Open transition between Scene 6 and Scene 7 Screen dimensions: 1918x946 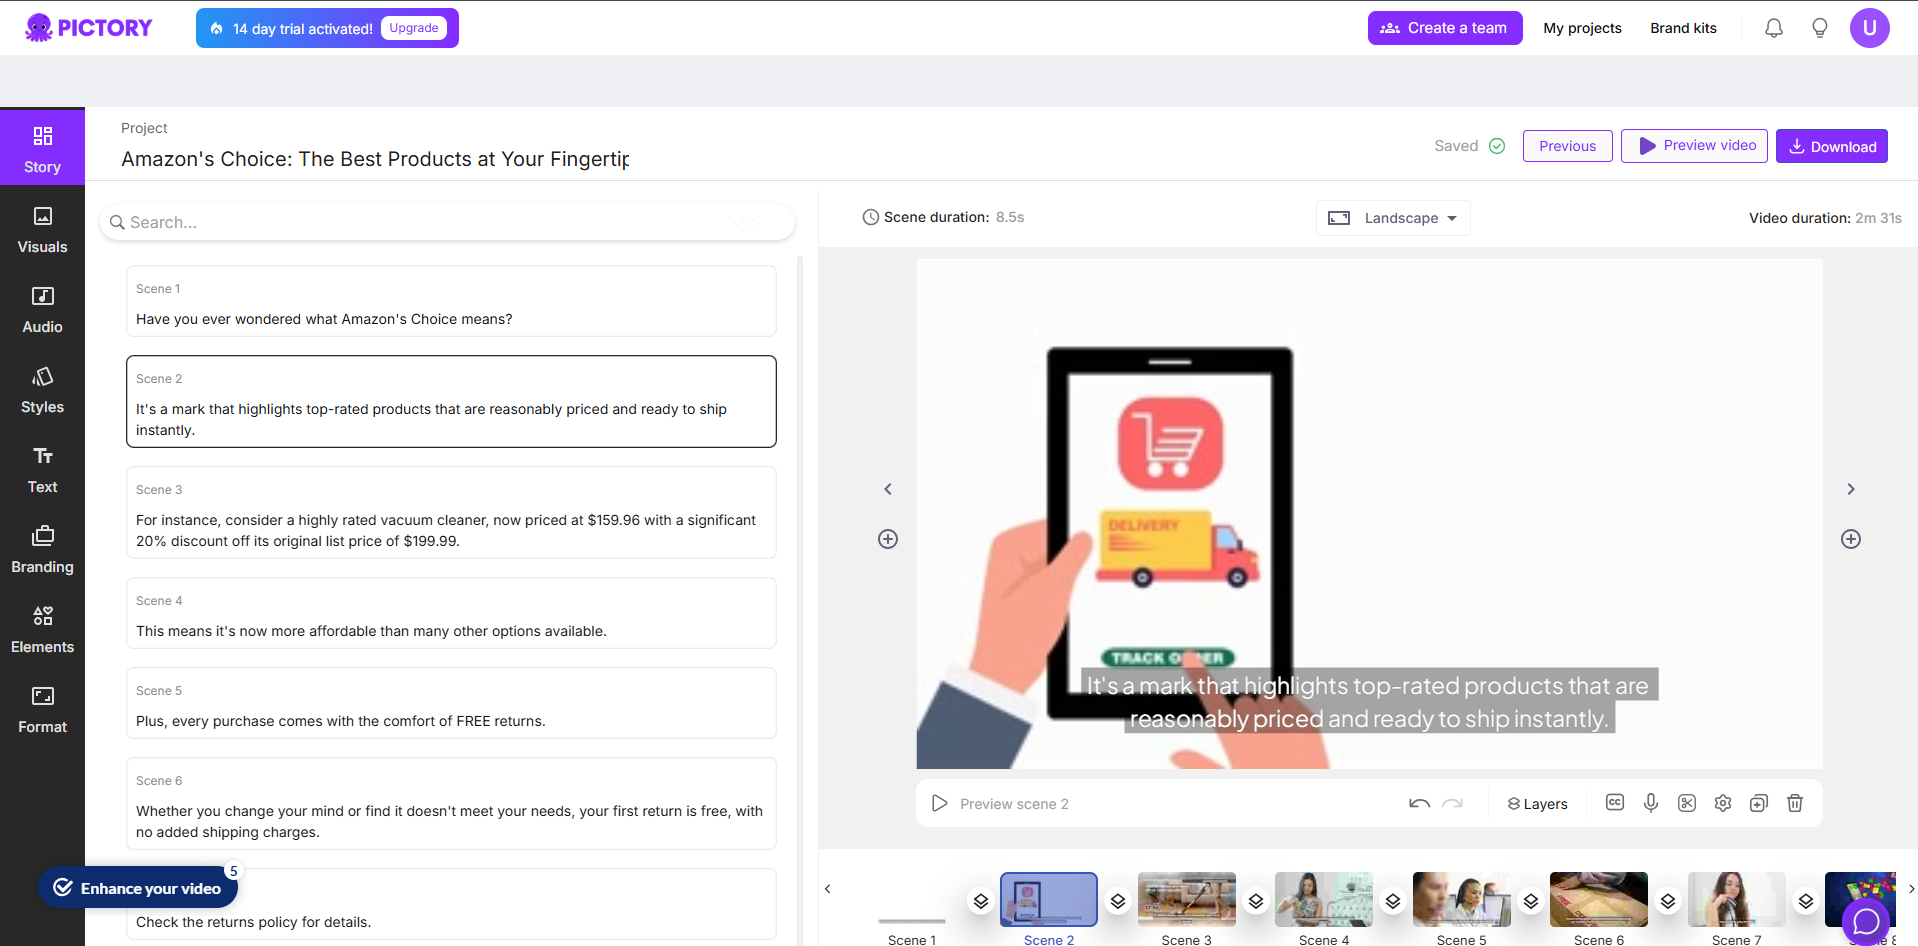pyautogui.click(x=1668, y=901)
